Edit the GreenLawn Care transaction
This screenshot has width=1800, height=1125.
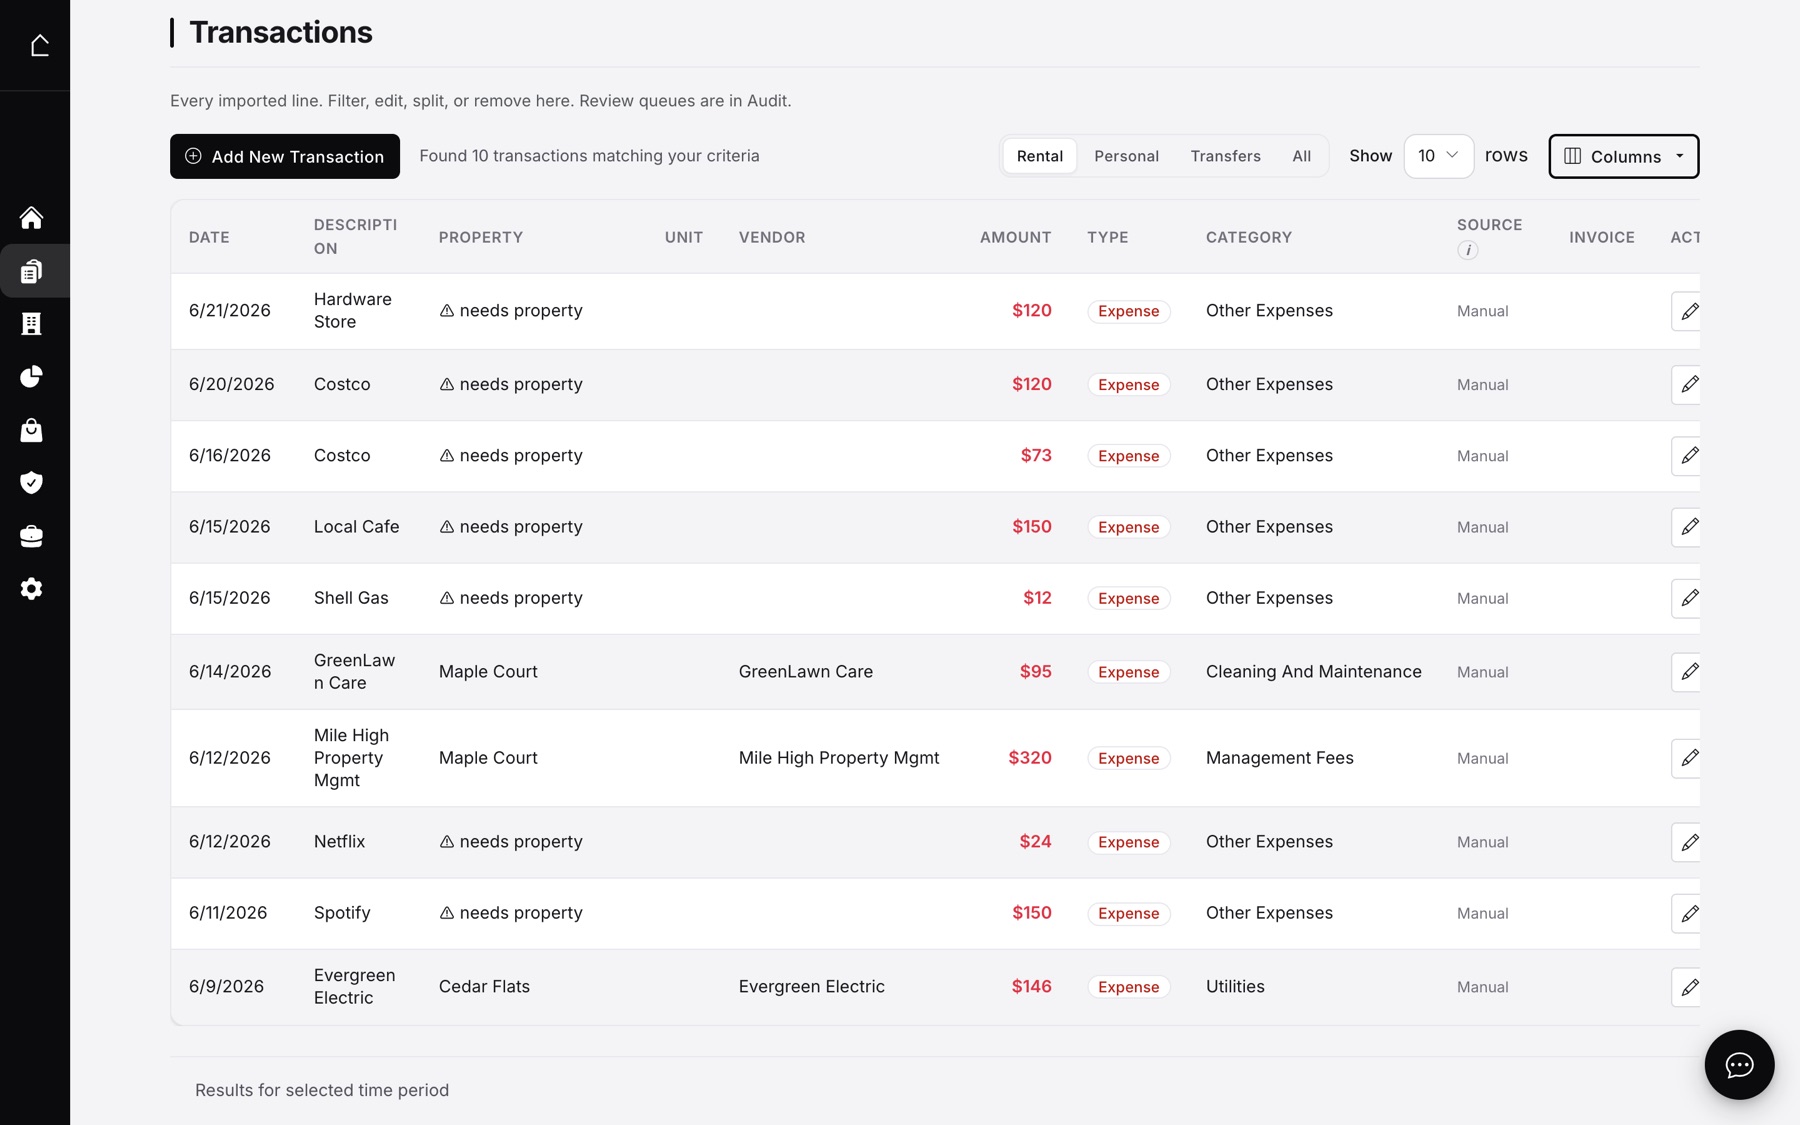click(x=1688, y=672)
